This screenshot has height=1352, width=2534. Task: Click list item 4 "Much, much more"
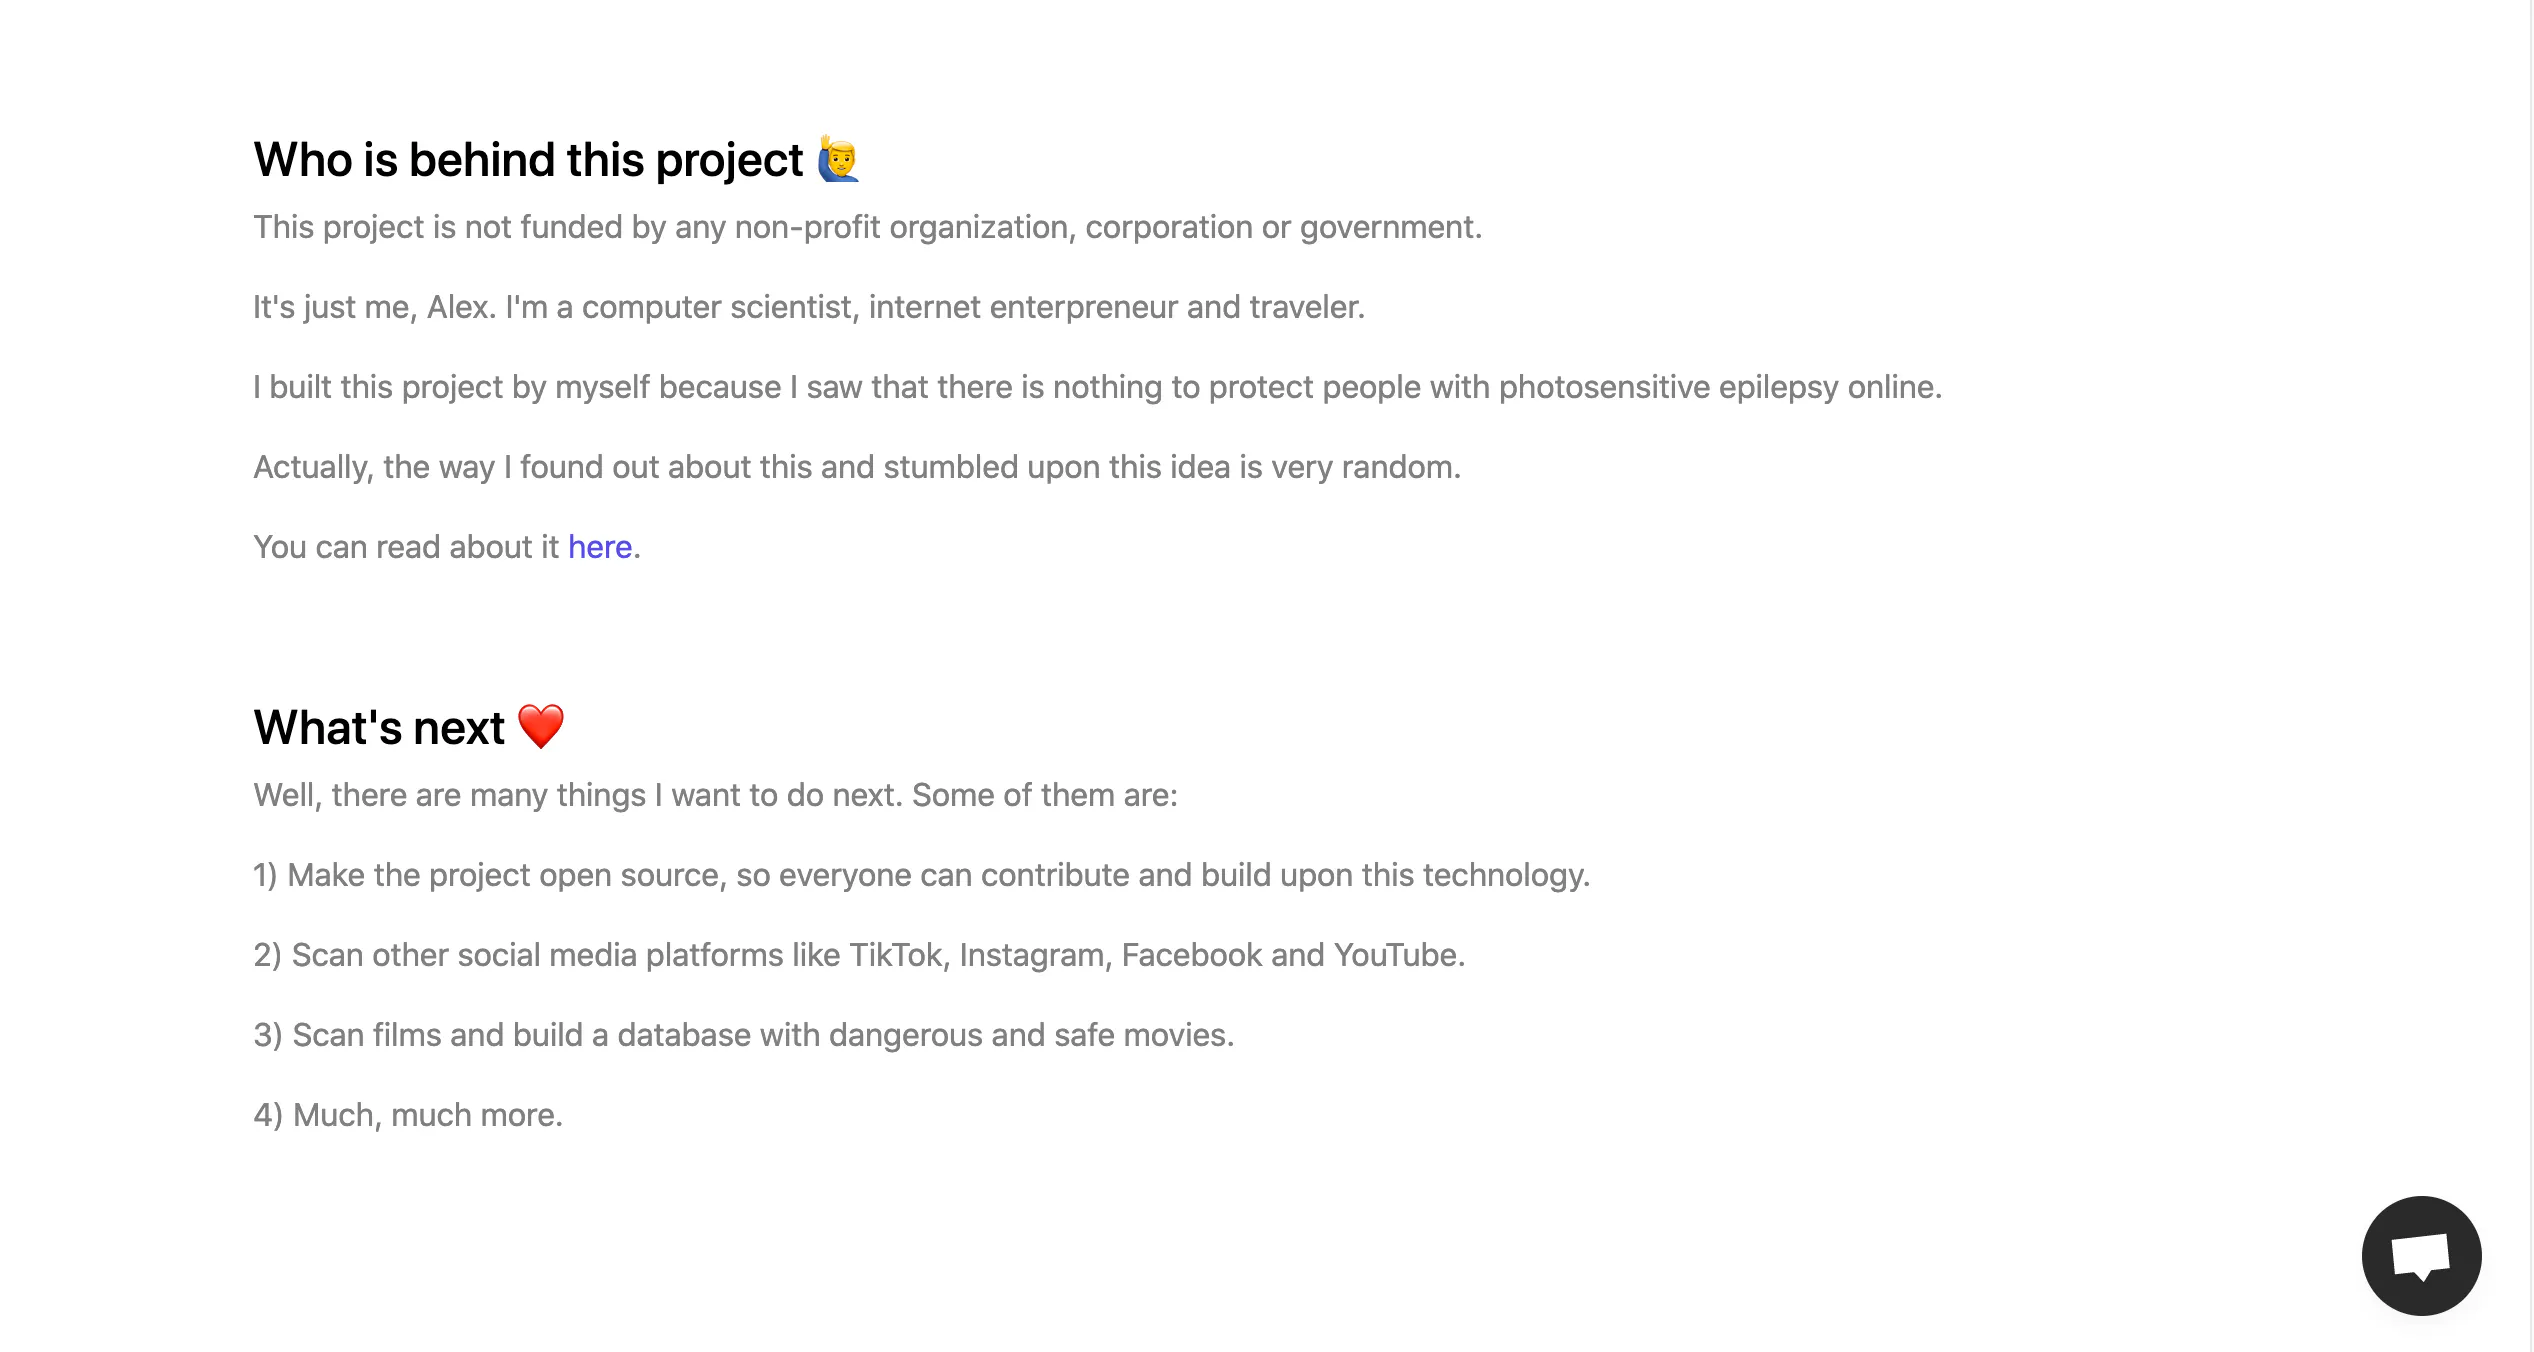[x=408, y=1115]
